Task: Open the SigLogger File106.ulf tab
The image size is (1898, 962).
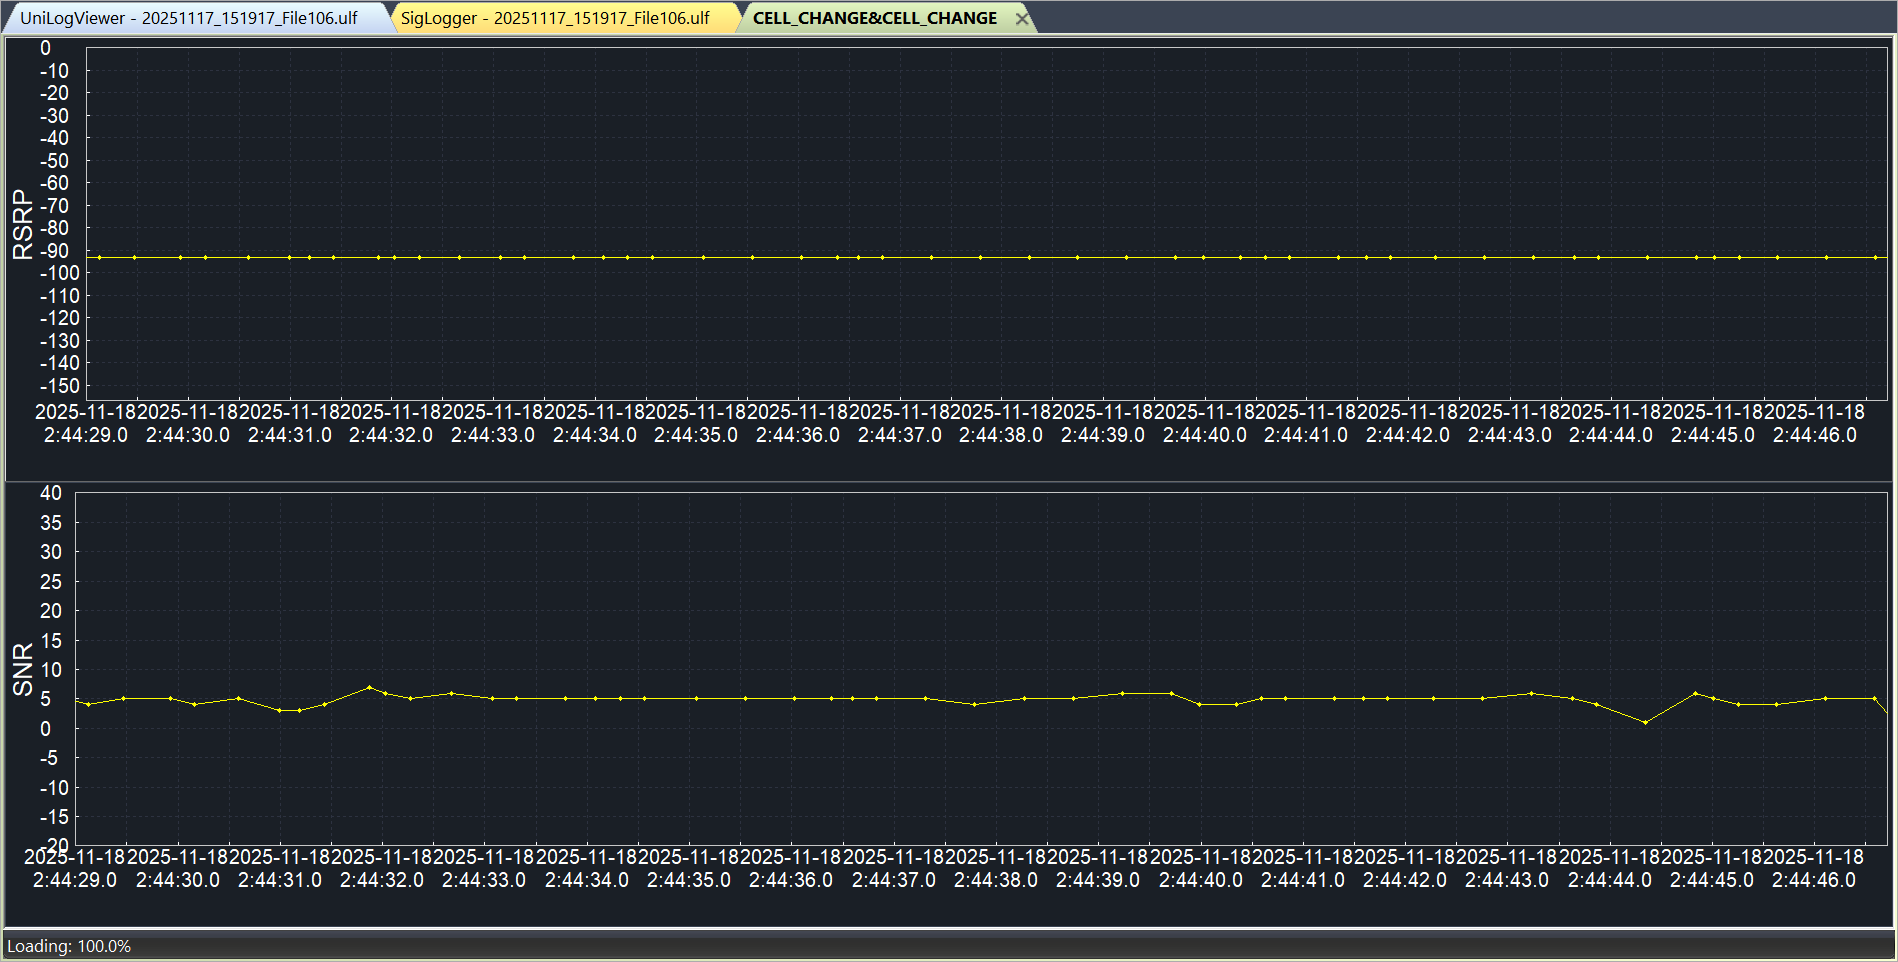Action: (555, 18)
